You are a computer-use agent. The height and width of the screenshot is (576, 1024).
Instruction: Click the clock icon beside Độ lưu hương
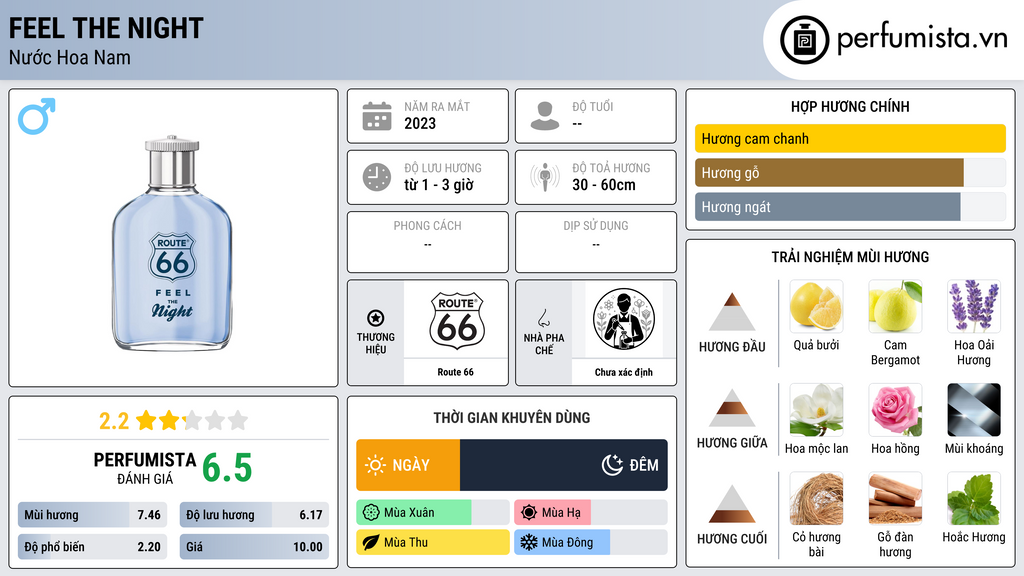coord(377,177)
